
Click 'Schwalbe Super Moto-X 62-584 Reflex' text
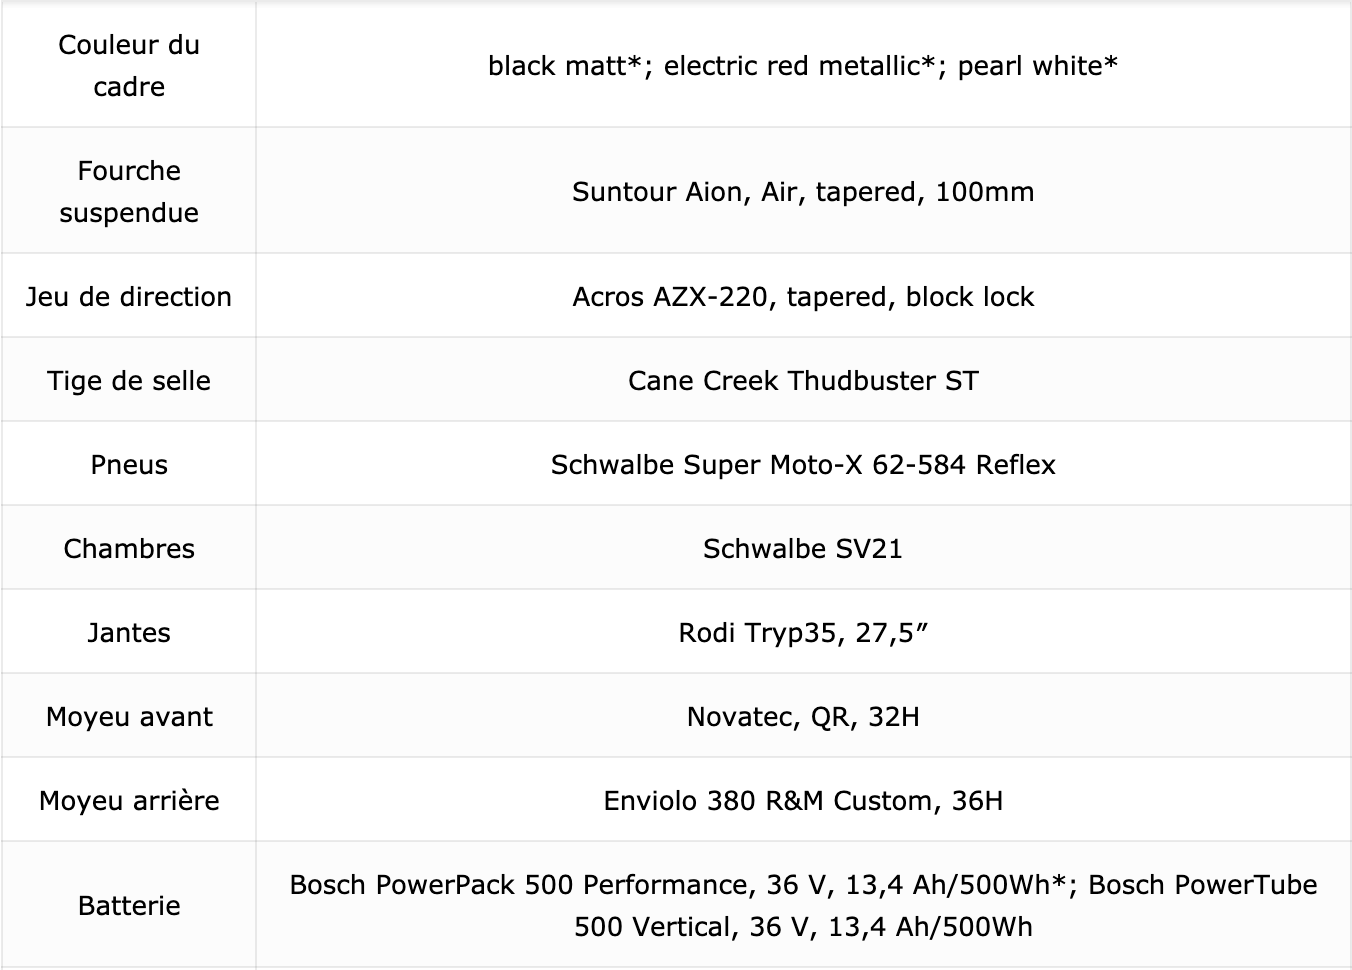click(x=803, y=465)
